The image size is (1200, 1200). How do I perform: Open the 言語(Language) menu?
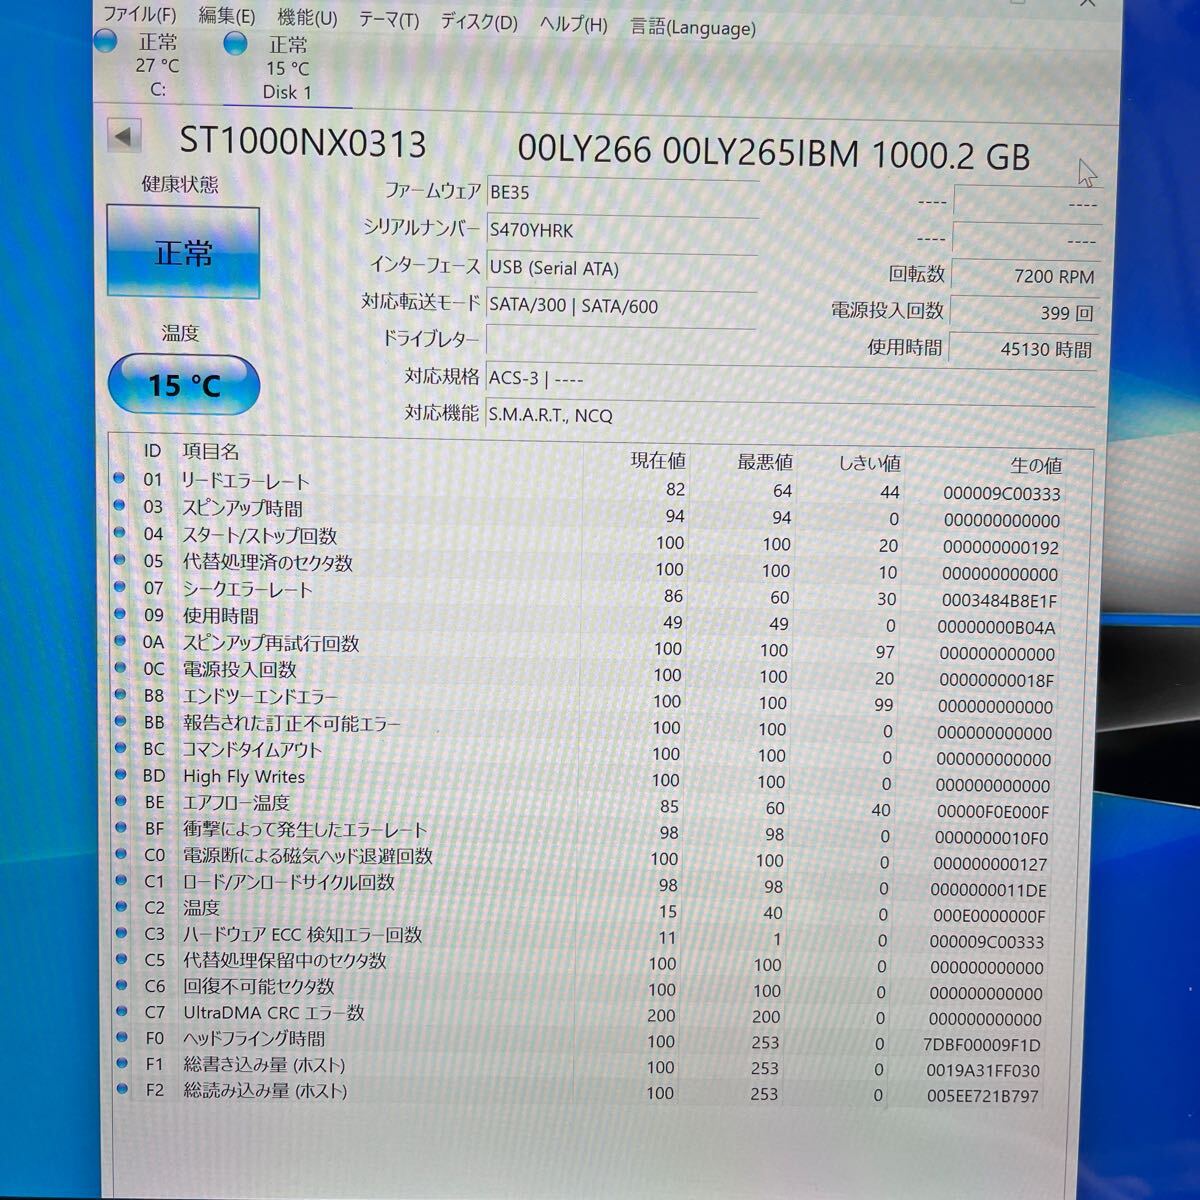click(692, 27)
